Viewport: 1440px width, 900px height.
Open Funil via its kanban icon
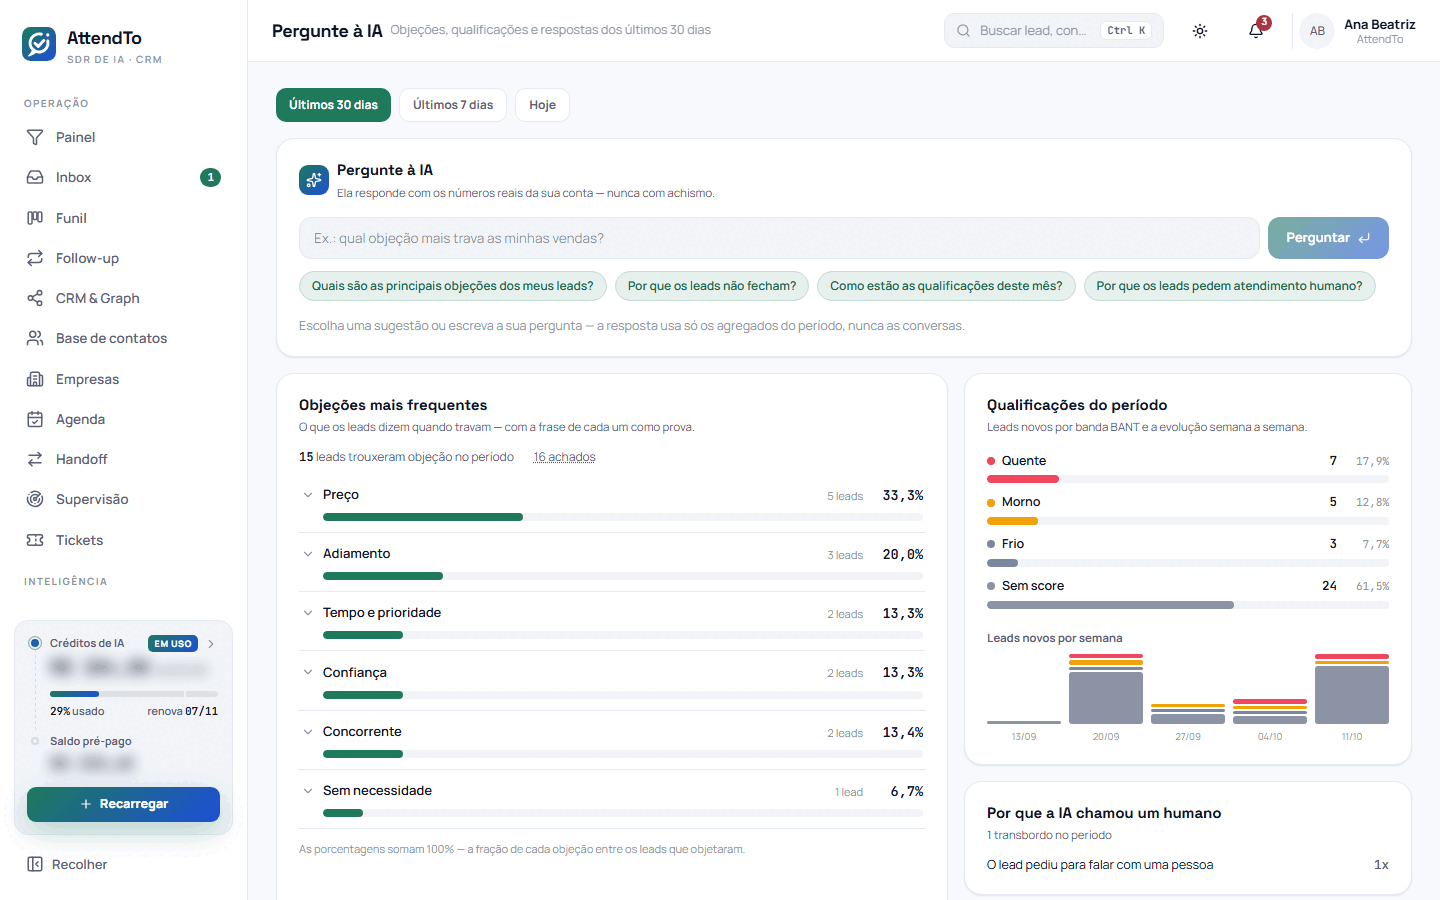(x=35, y=218)
